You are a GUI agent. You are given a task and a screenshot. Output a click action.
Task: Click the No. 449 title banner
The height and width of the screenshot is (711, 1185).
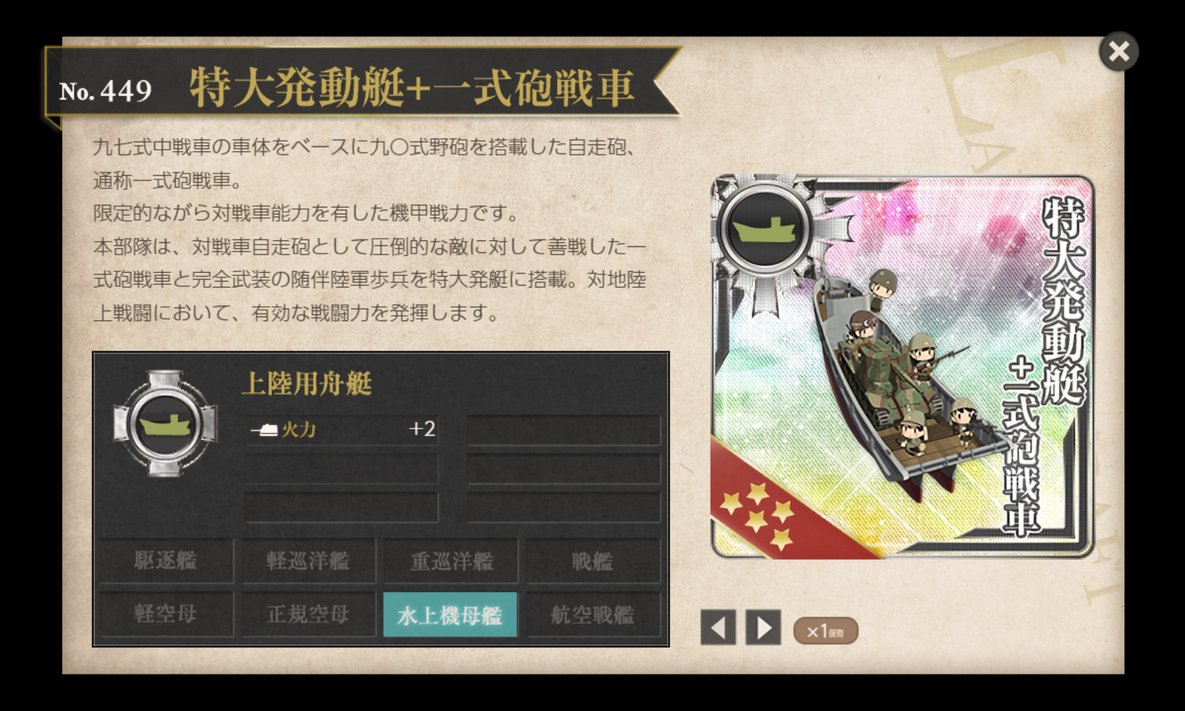(x=361, y=88)
